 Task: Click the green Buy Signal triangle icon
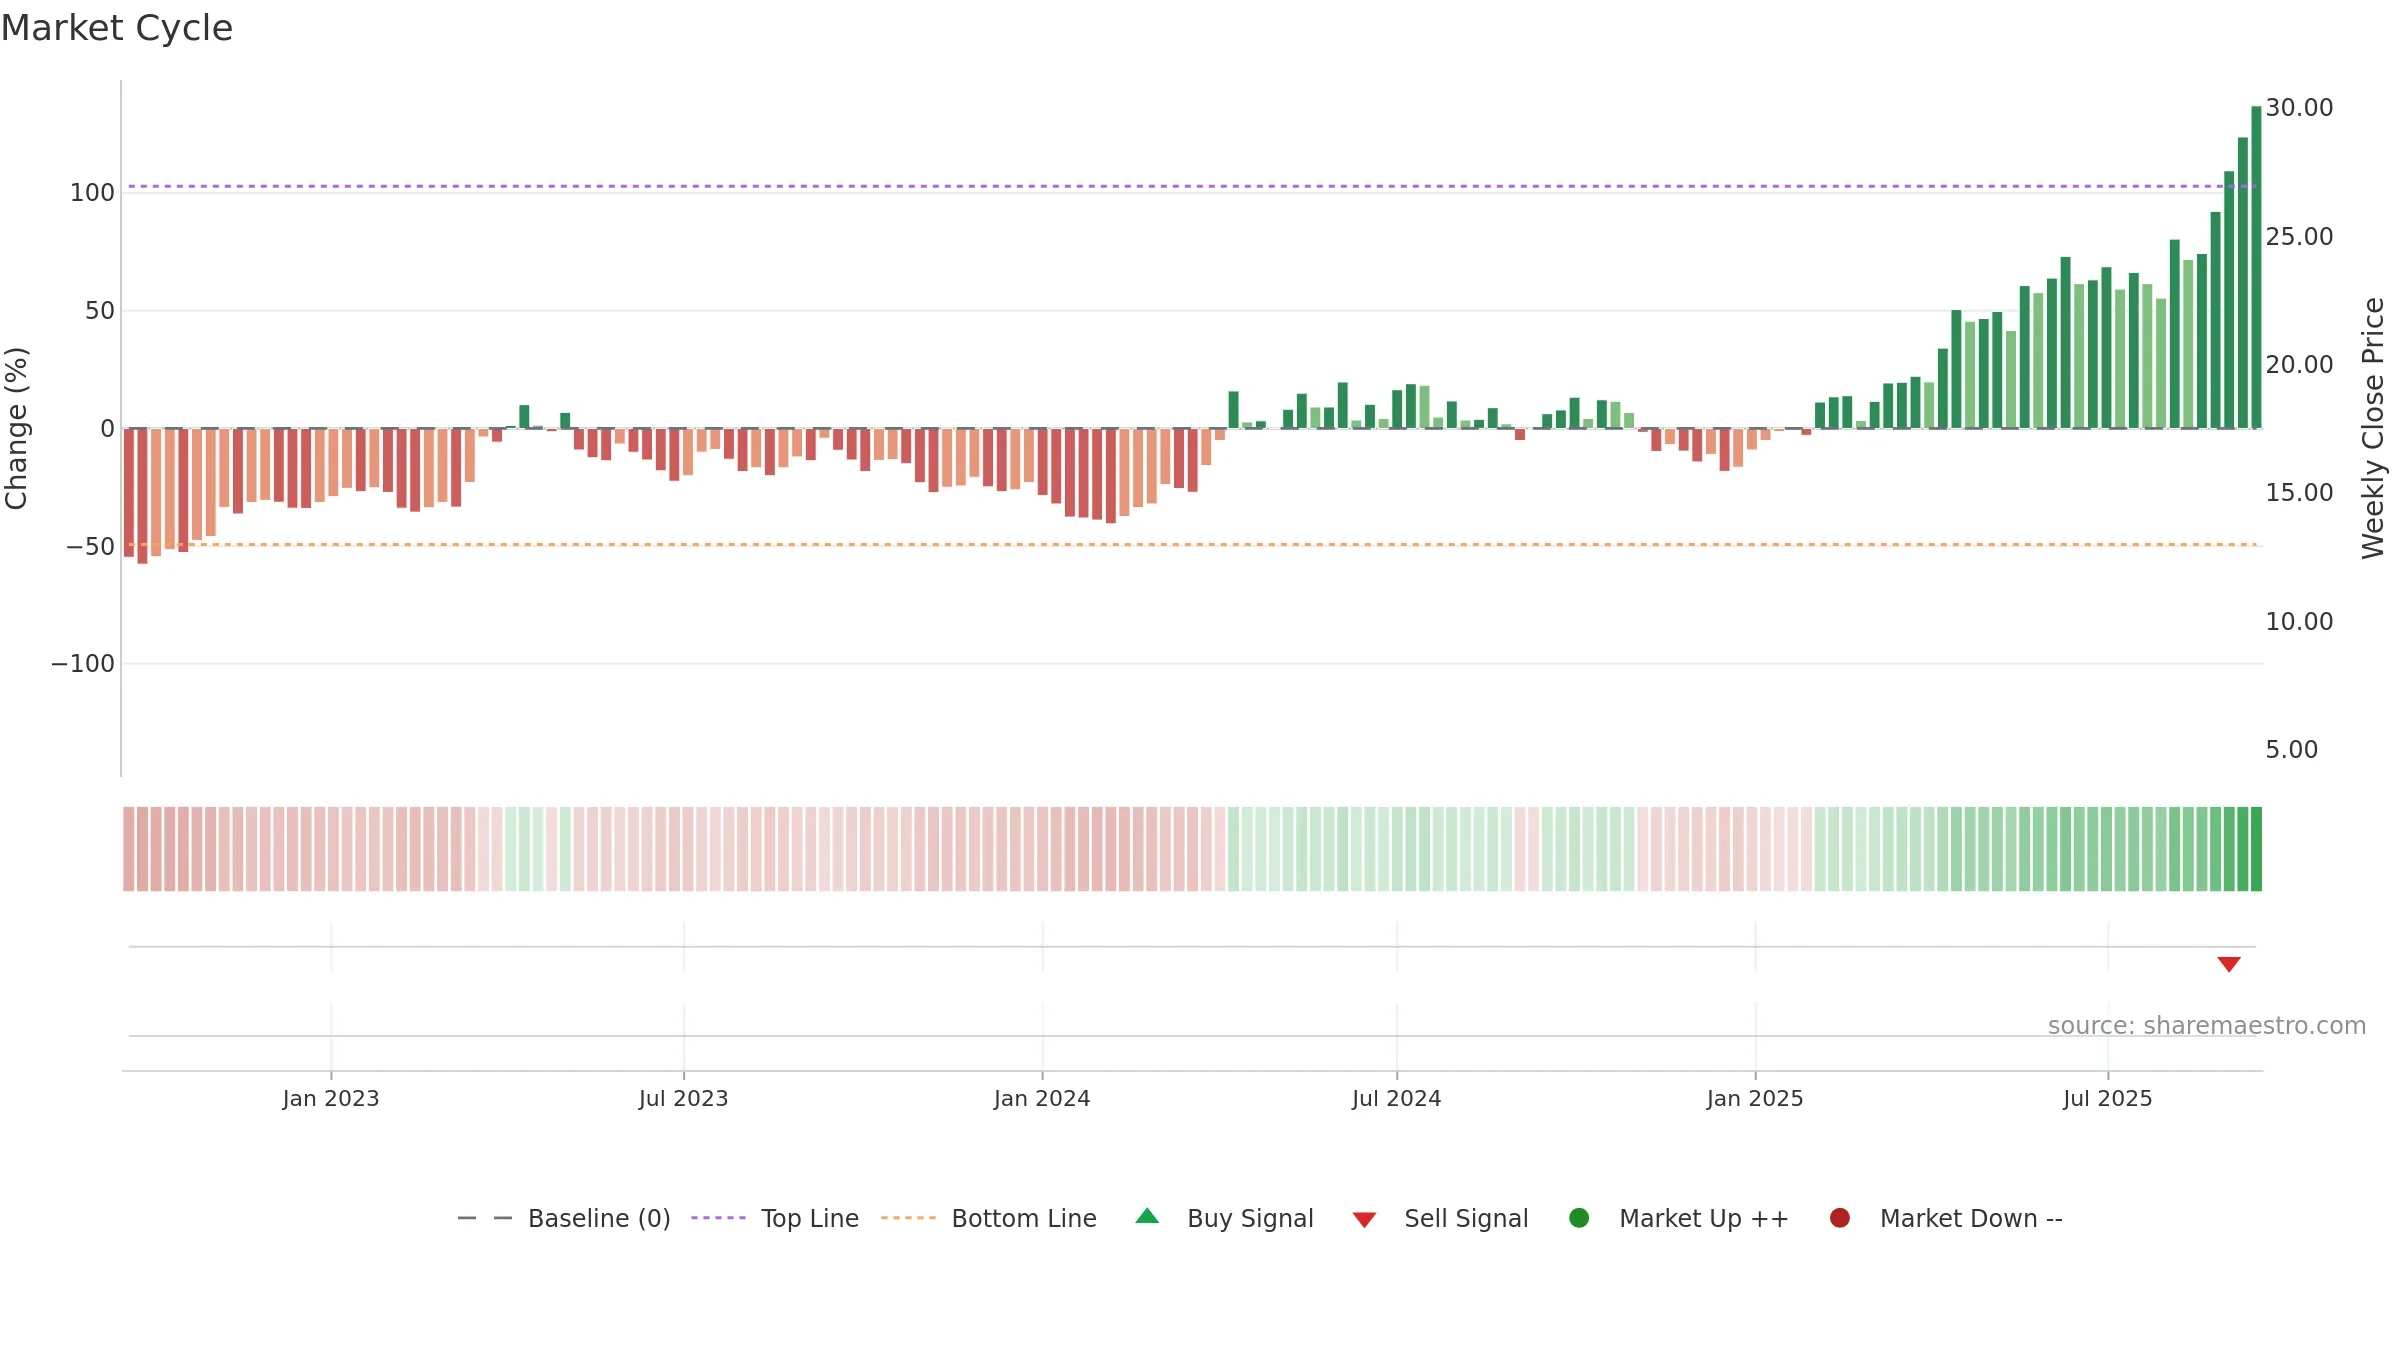[x=1147, y=1216]
